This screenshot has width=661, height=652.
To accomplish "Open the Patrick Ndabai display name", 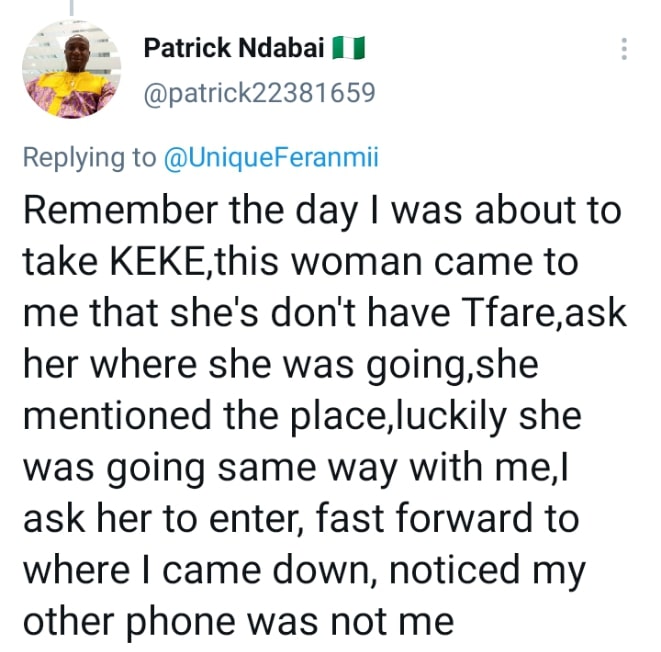I will click(x=234, y=48).
